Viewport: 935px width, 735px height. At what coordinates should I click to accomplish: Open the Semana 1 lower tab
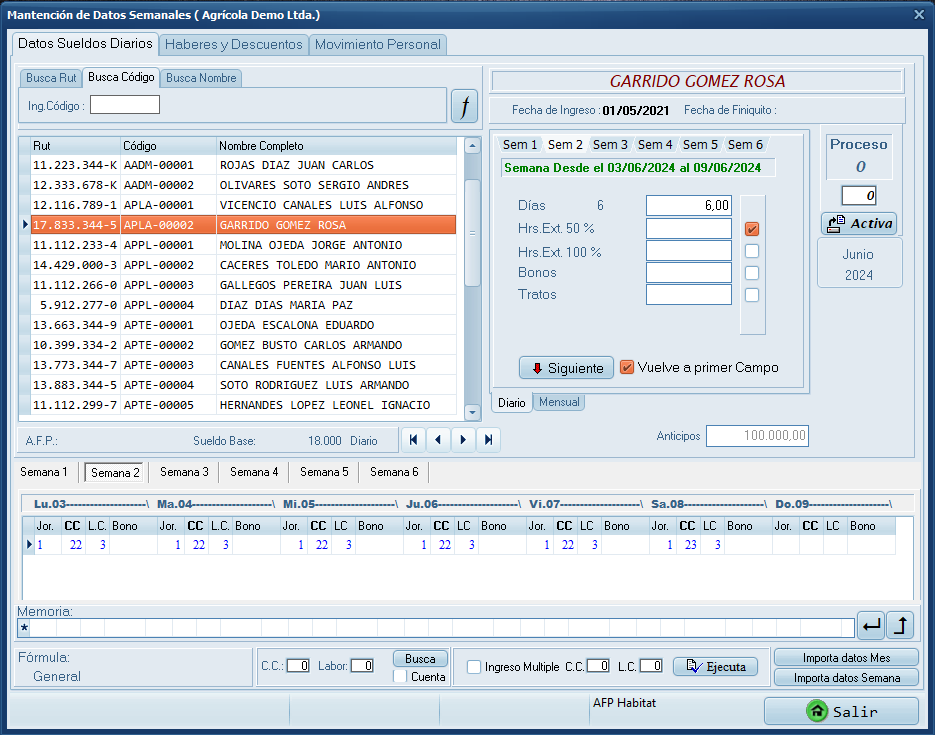(44, 472)
